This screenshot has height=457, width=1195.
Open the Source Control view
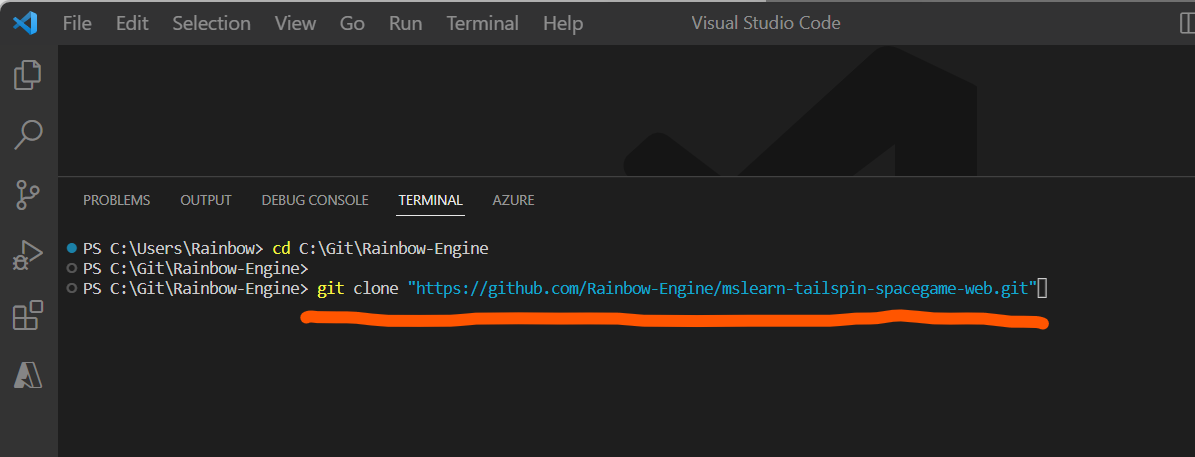point(27,195)
